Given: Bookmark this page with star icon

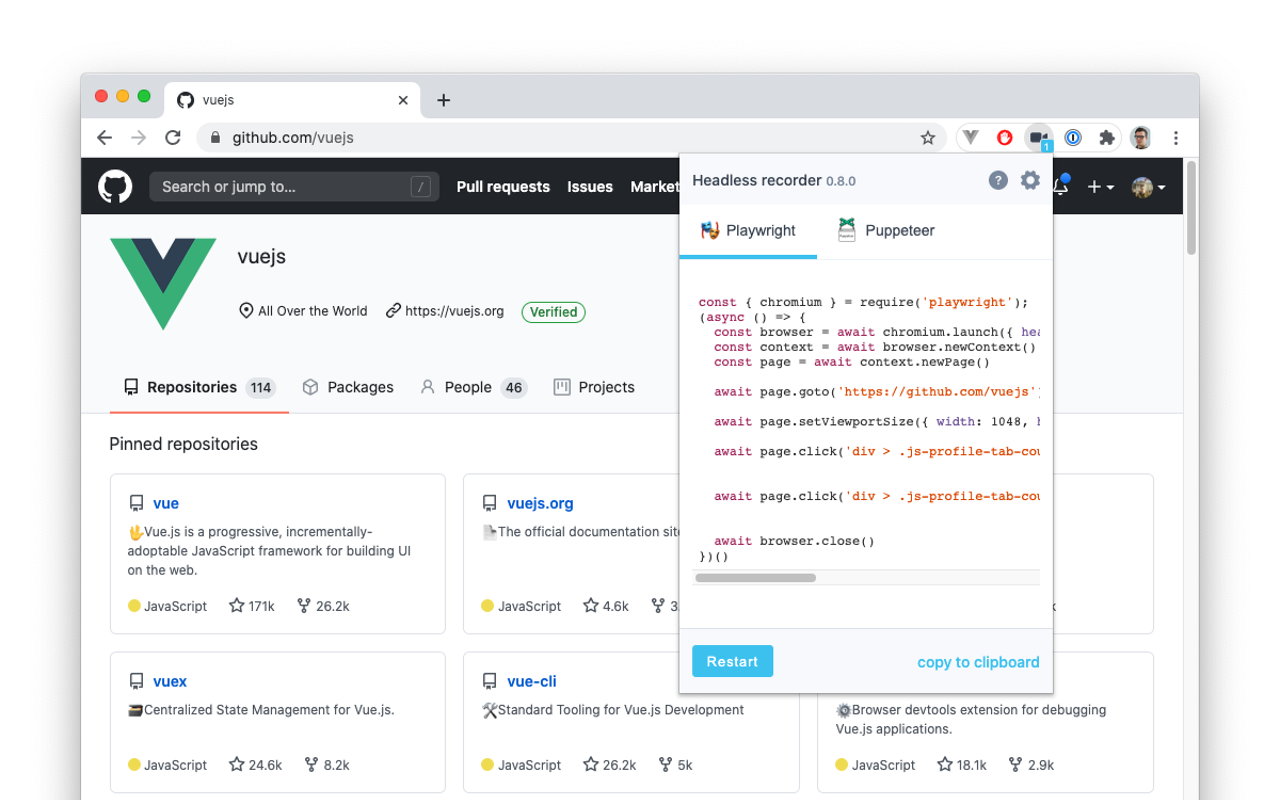Looking at the screenshot, I should tap(928, 138).
